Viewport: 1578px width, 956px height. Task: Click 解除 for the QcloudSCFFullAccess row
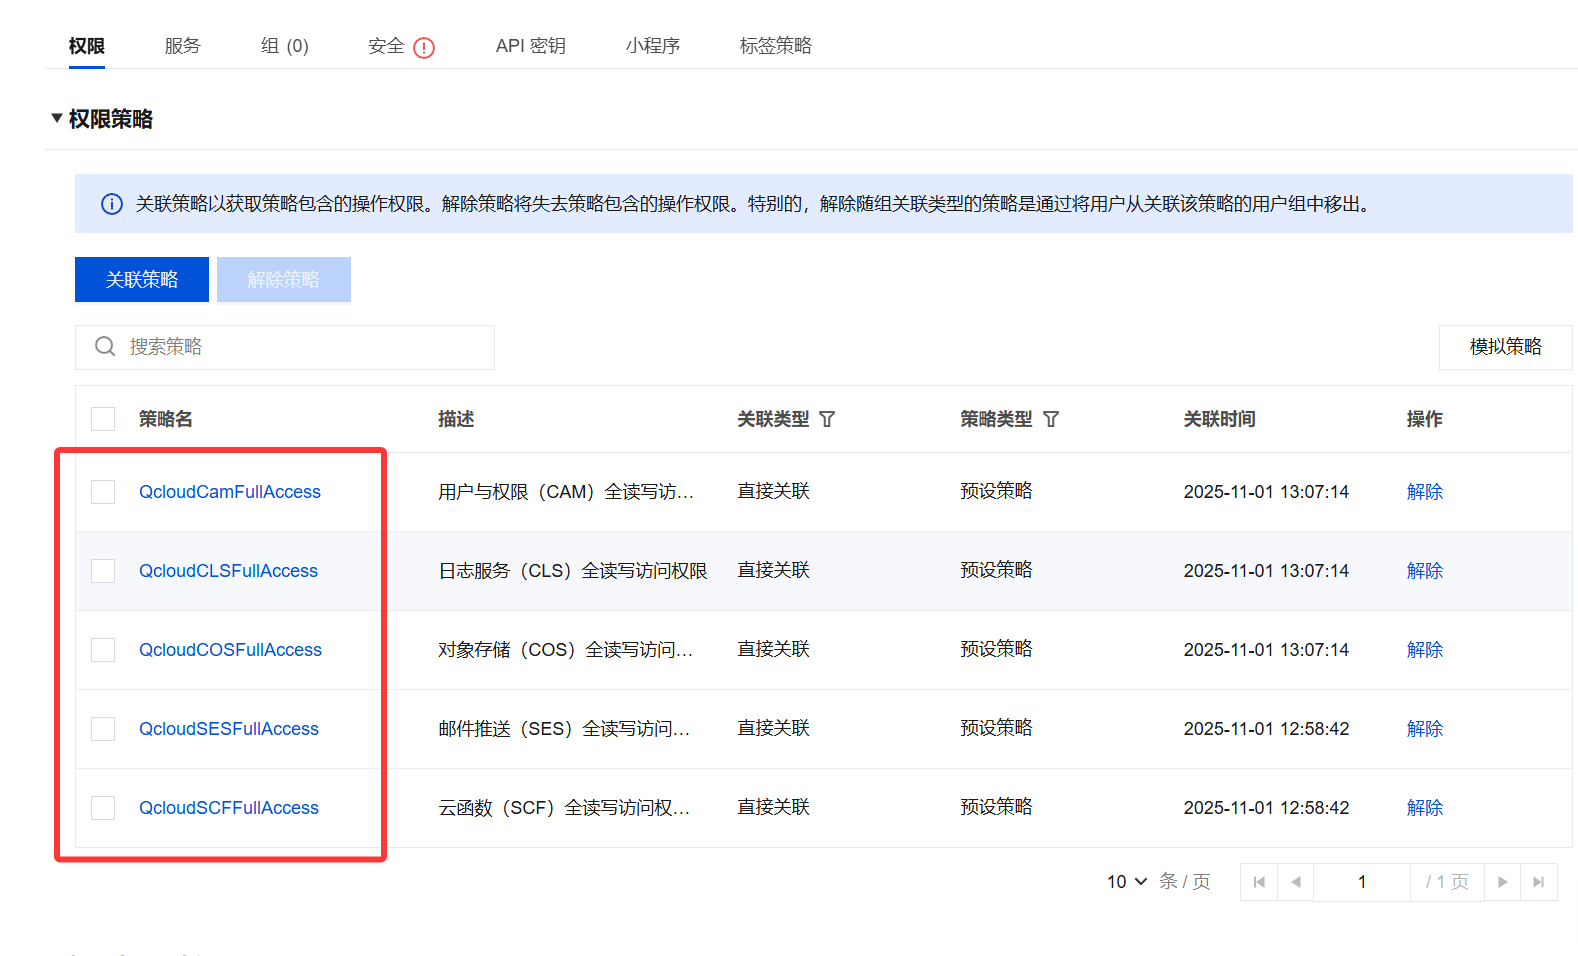pos(1424,808)
